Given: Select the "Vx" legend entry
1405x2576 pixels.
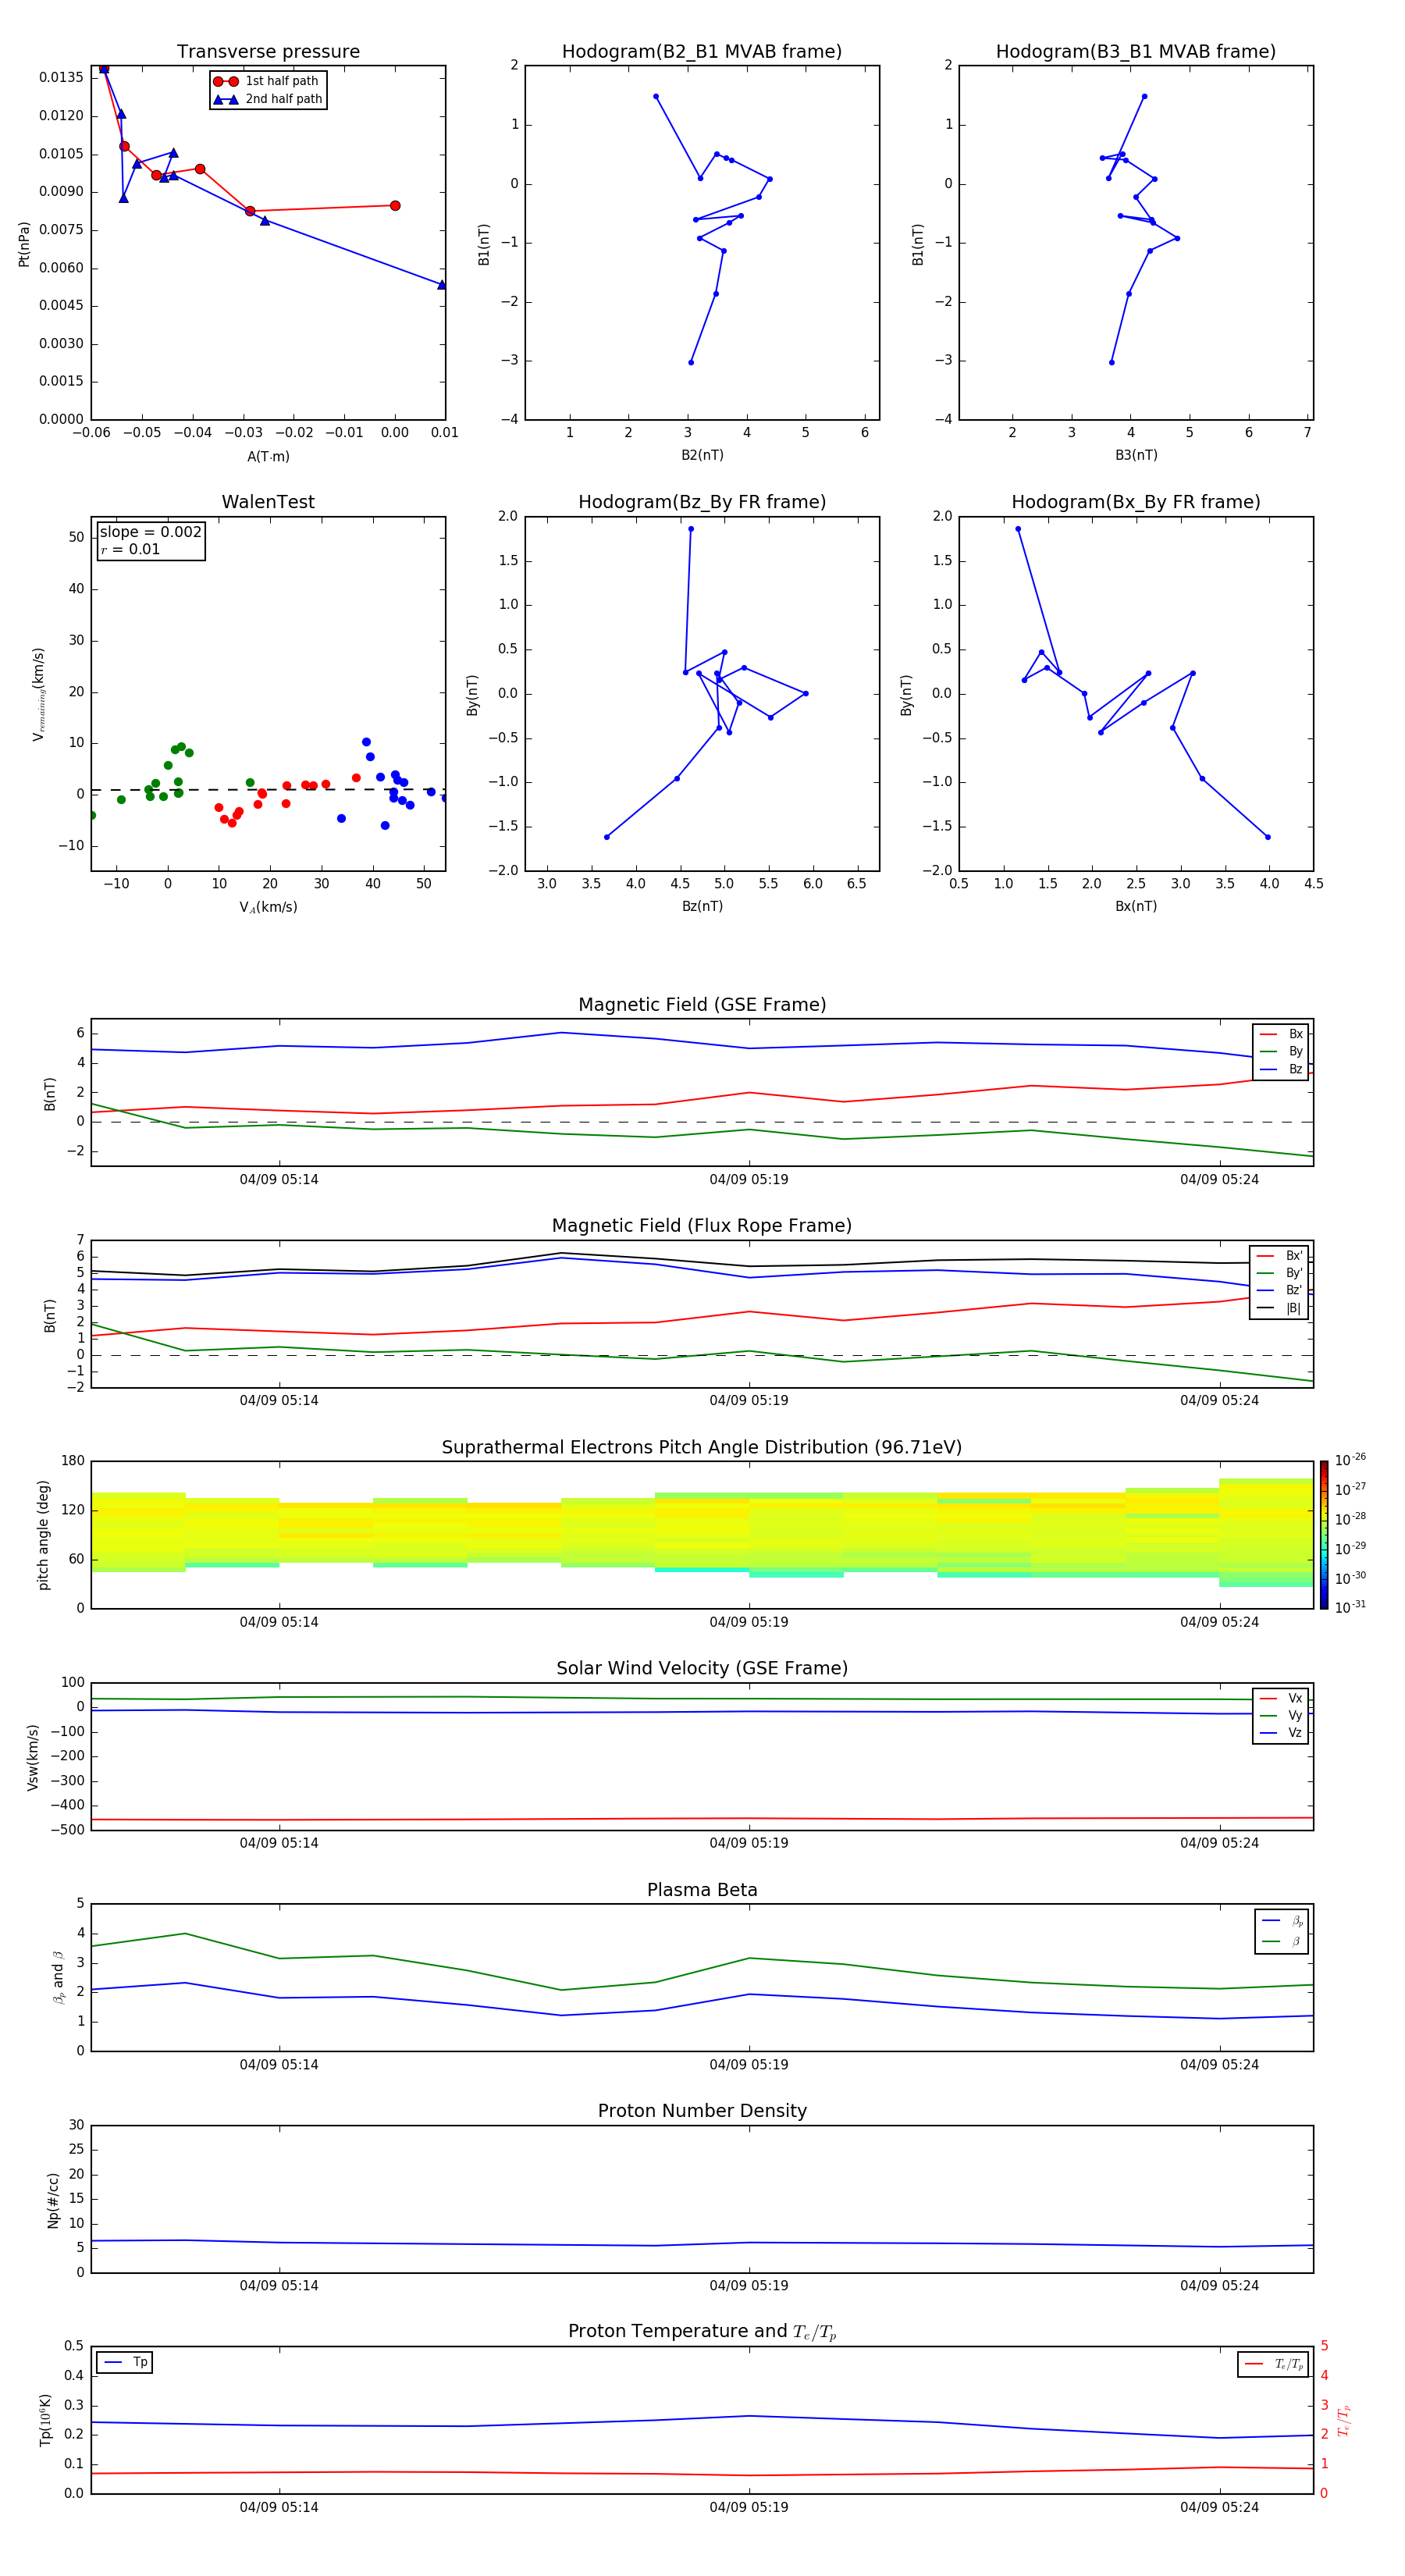Looking at the screenshot, I should point(1281,1698).
